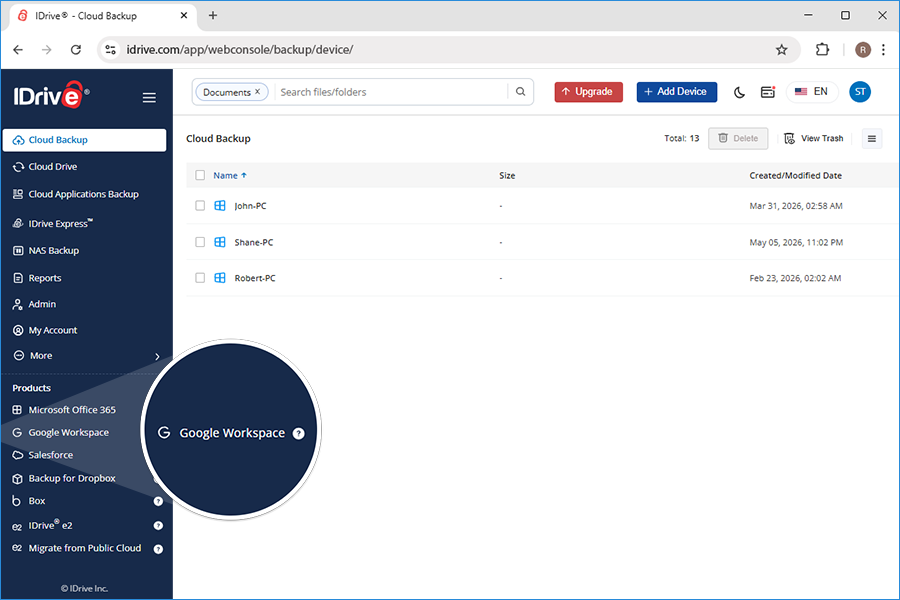900x600 pixels.
Task: Open ST user profile avatar
Action: 860,92
